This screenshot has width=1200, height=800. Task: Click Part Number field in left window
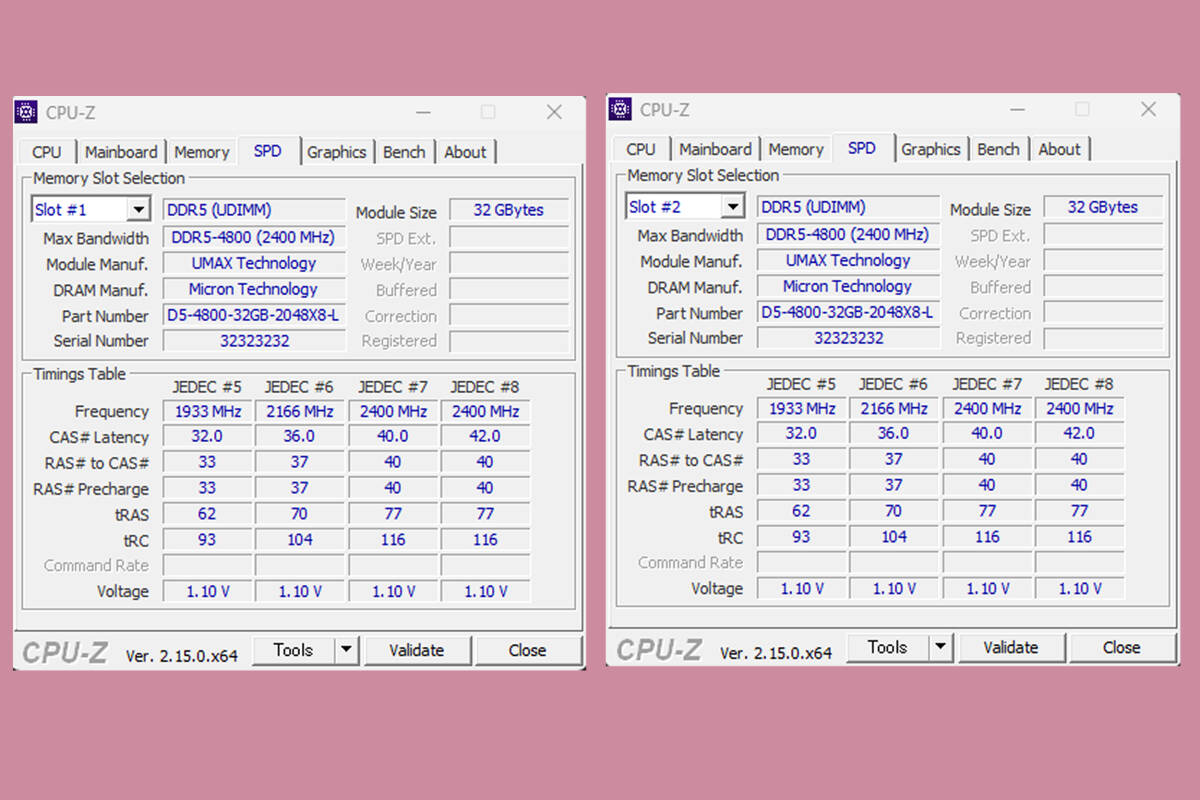click(254, 315)
